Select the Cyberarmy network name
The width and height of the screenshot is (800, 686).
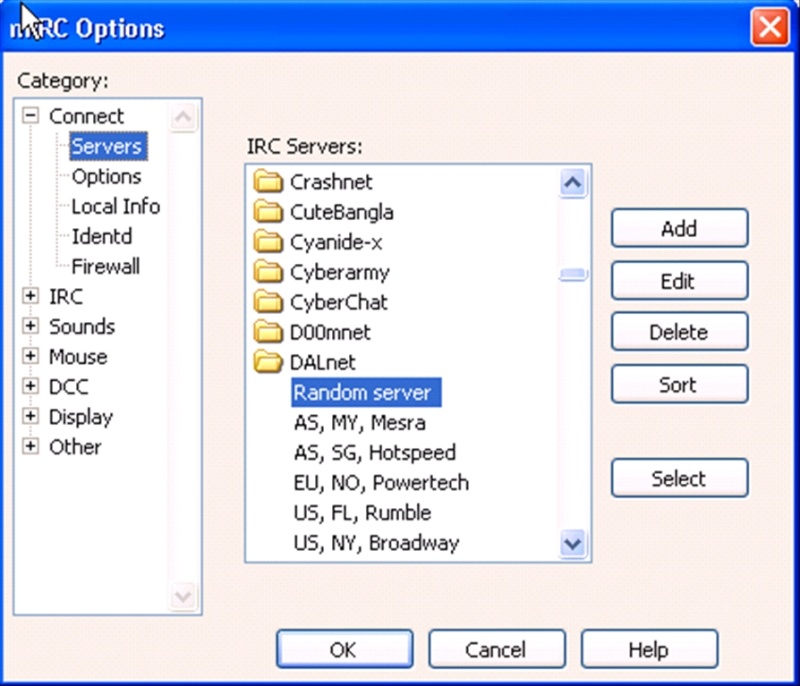340,272
